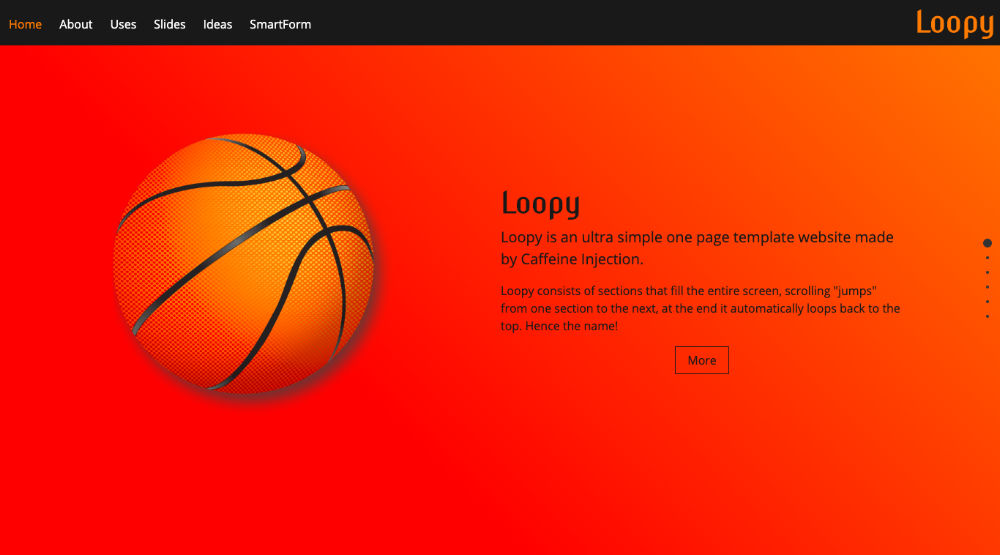
Task: Click the 'Caffeine Injection' text
Action: (581, 260)
